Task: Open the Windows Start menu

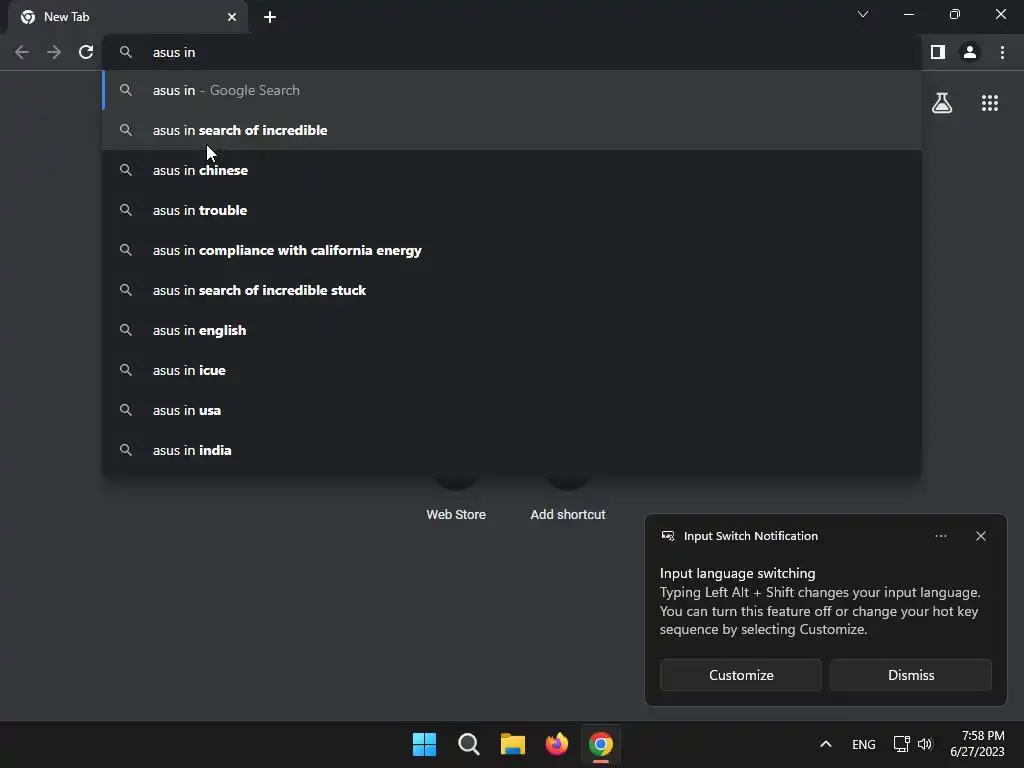Action: [x=424, y=744]
